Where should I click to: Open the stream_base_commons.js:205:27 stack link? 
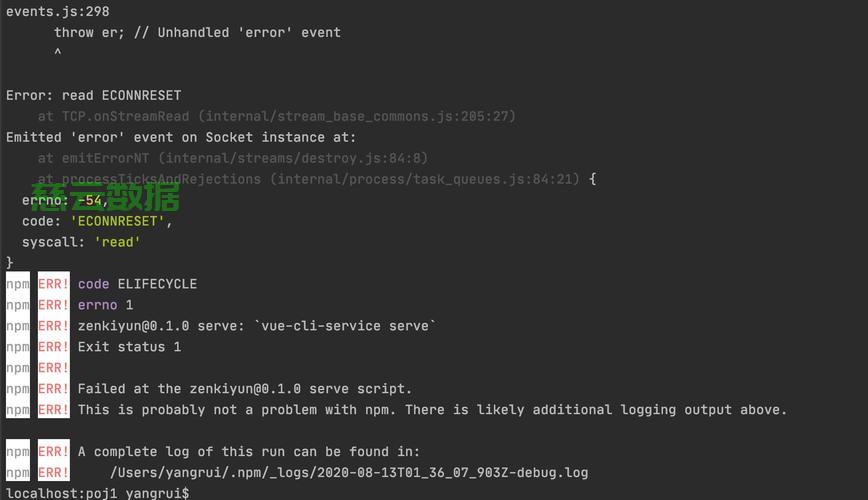click(357, 116)
